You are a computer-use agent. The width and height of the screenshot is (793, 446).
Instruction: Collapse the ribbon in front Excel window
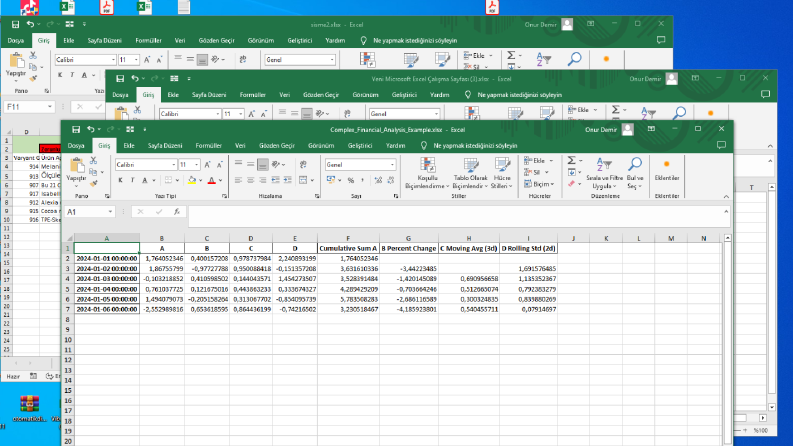[x=726, y=196]
